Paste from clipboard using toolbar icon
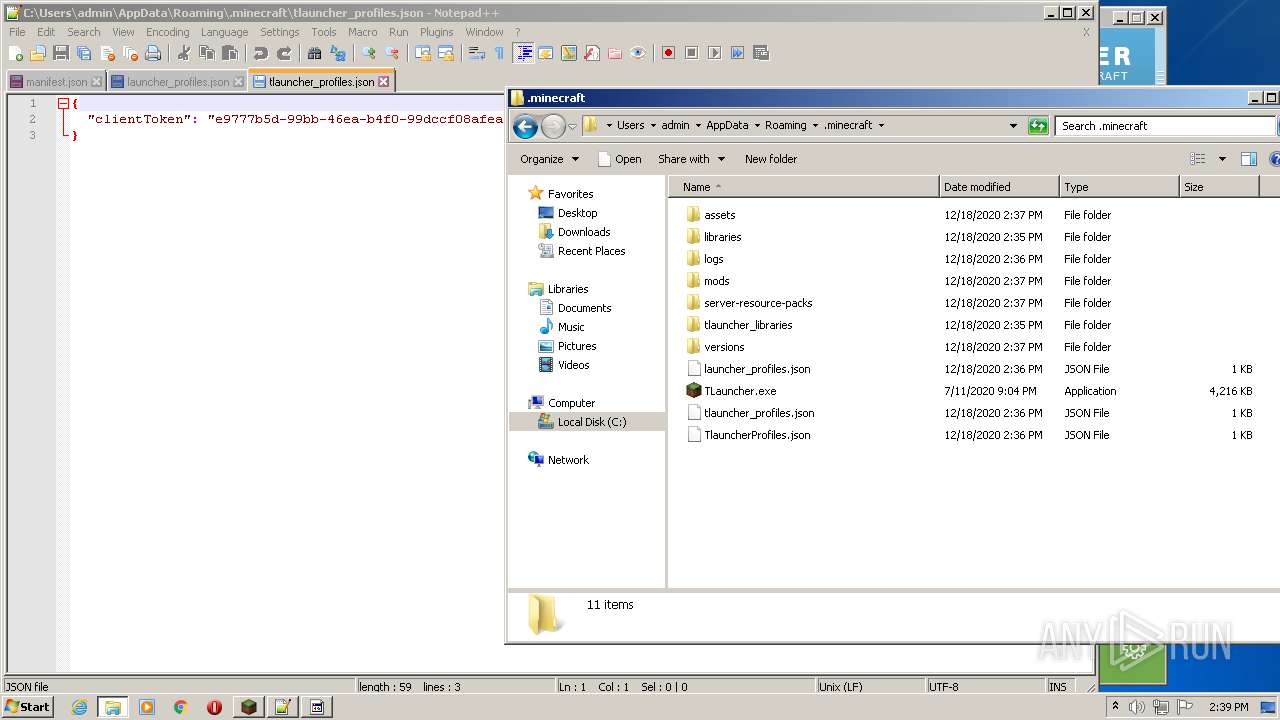Image resolution: width=1280 pixels, height=720 pixels. pos(230,53)
